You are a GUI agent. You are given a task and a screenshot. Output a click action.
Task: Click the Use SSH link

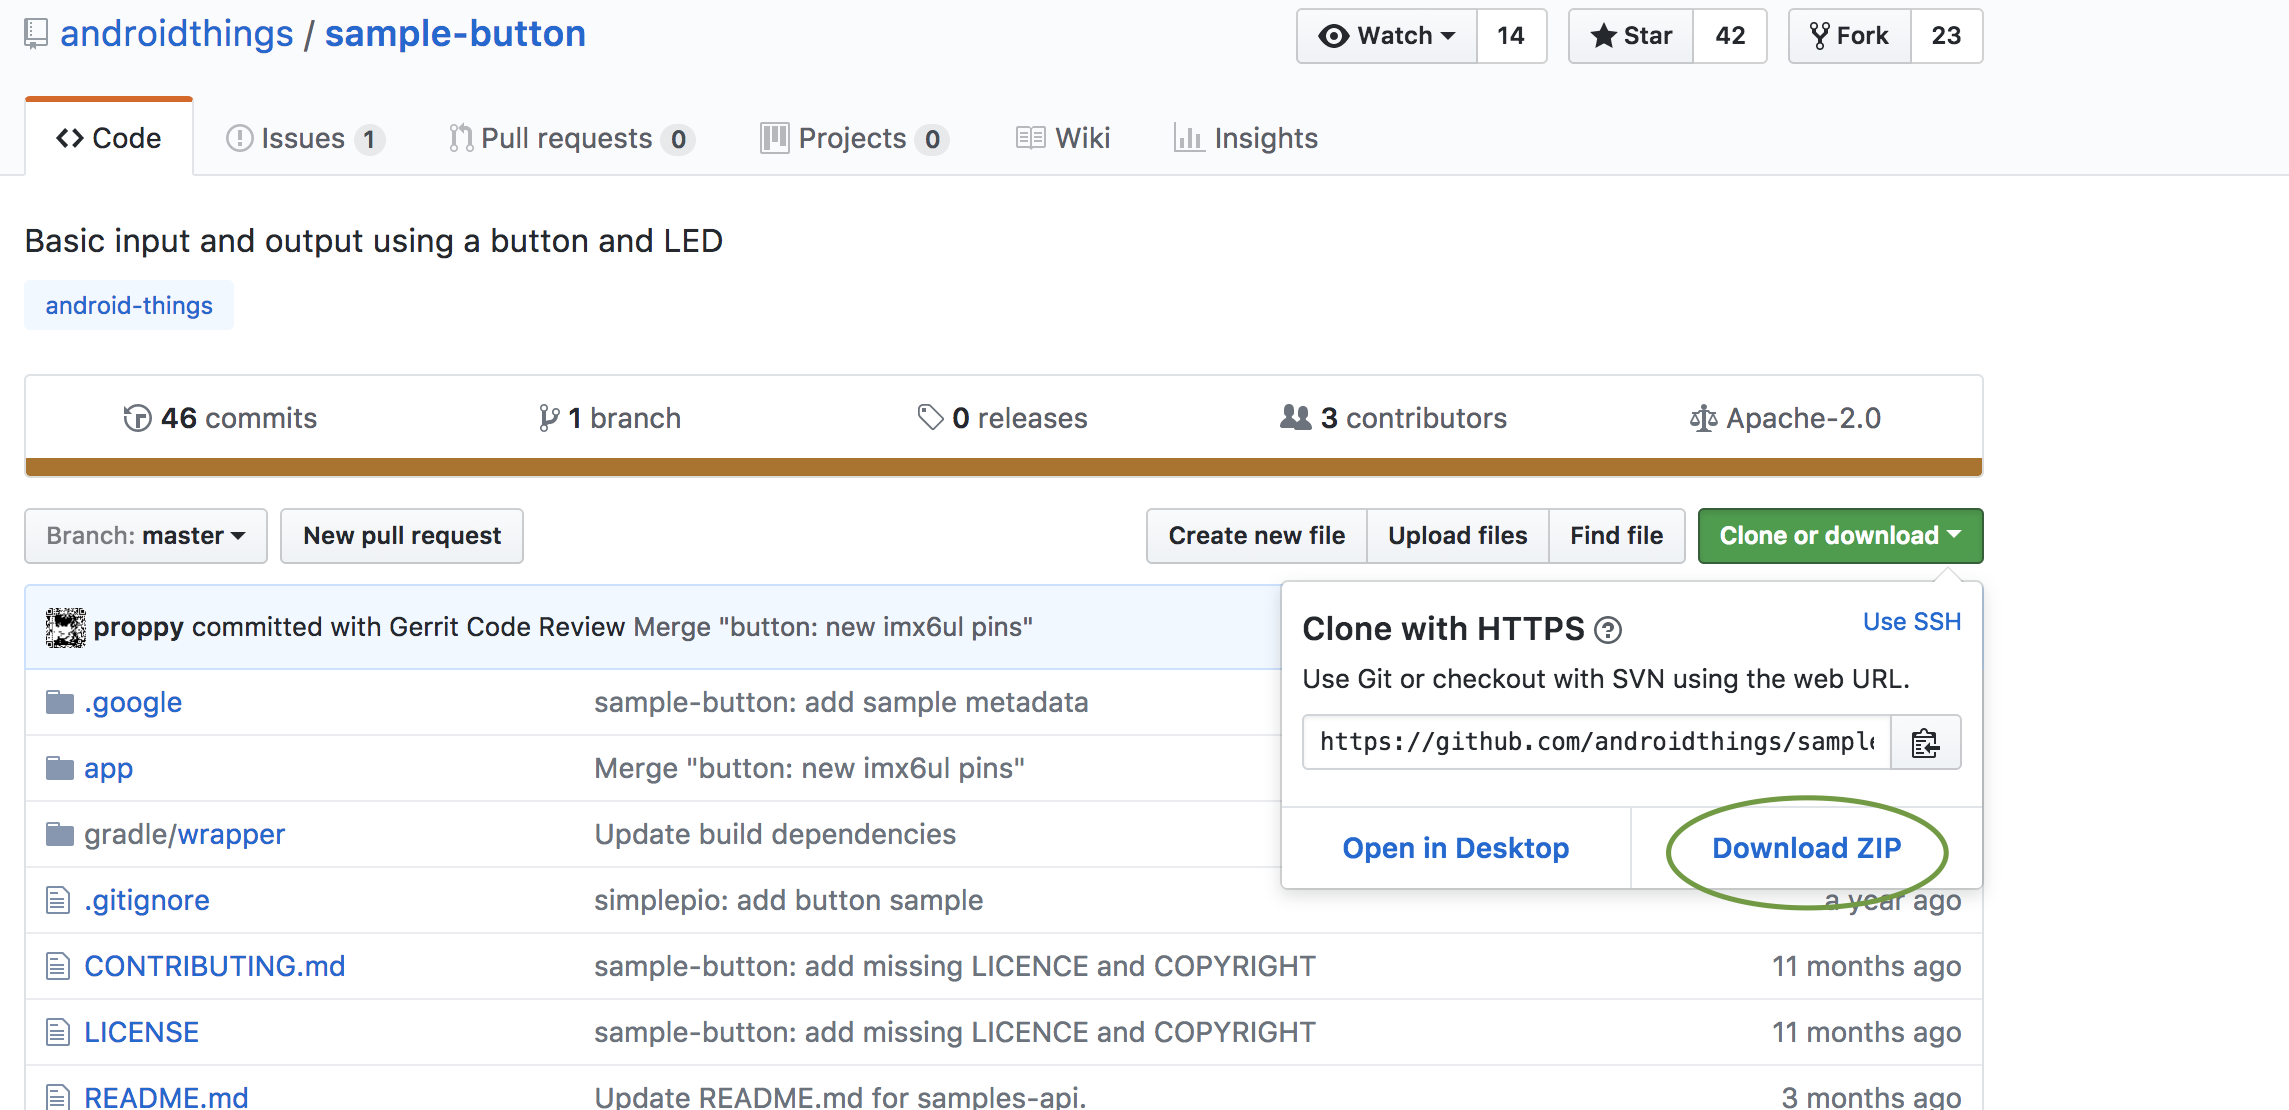1912,622
